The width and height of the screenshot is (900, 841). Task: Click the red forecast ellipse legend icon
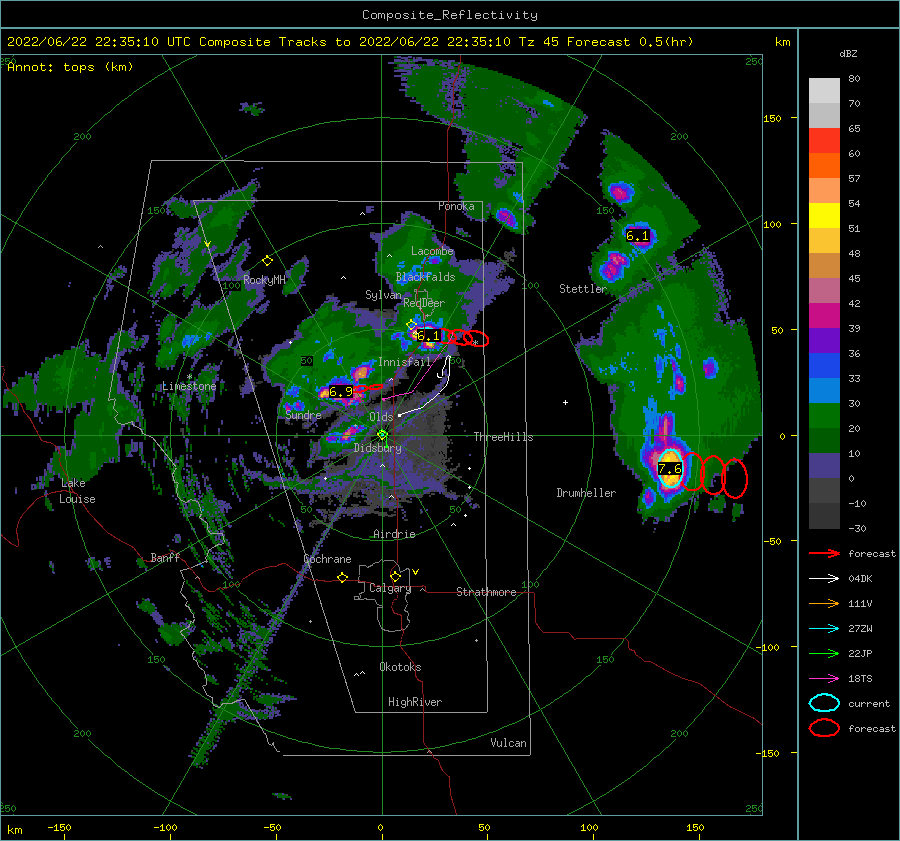coord(824,728)
